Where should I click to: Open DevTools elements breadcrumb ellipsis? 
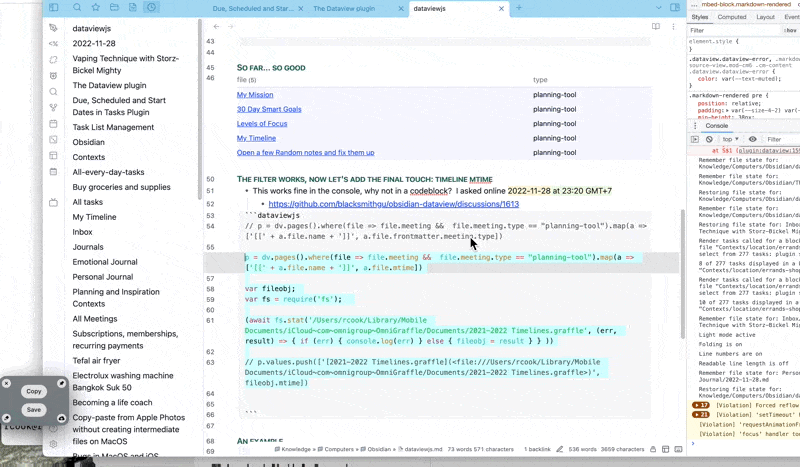pyautogui.click(x=694, y=5)
